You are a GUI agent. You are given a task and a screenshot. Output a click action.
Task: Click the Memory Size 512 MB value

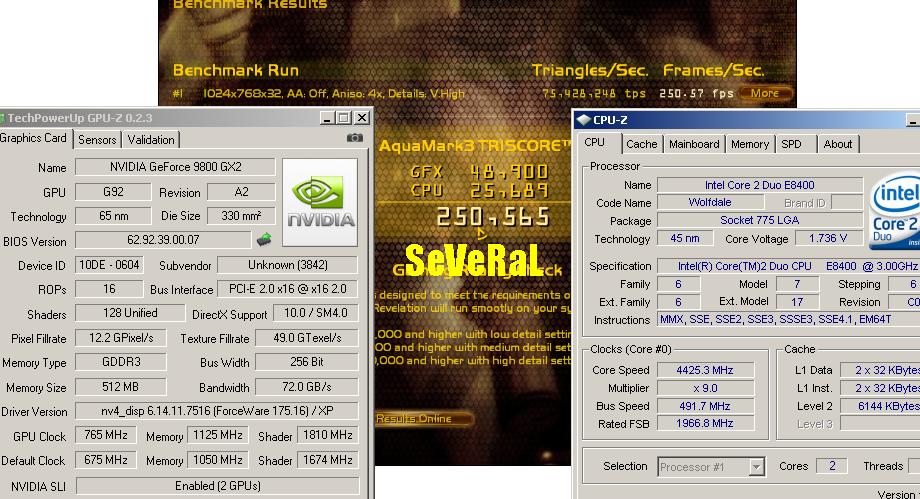coord(121,387)
